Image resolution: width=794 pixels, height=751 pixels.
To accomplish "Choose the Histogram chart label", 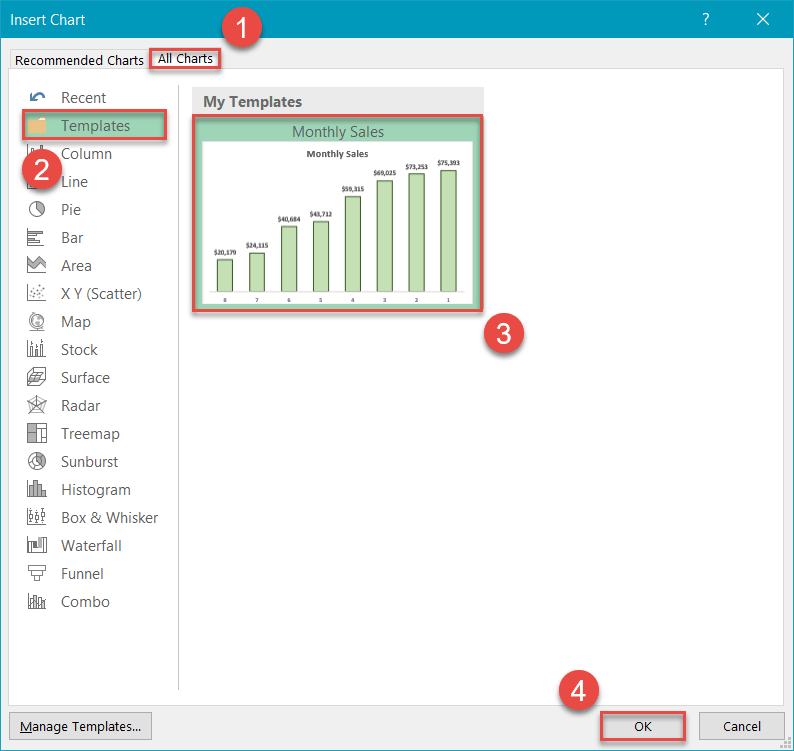I will [x=96, y=490].
